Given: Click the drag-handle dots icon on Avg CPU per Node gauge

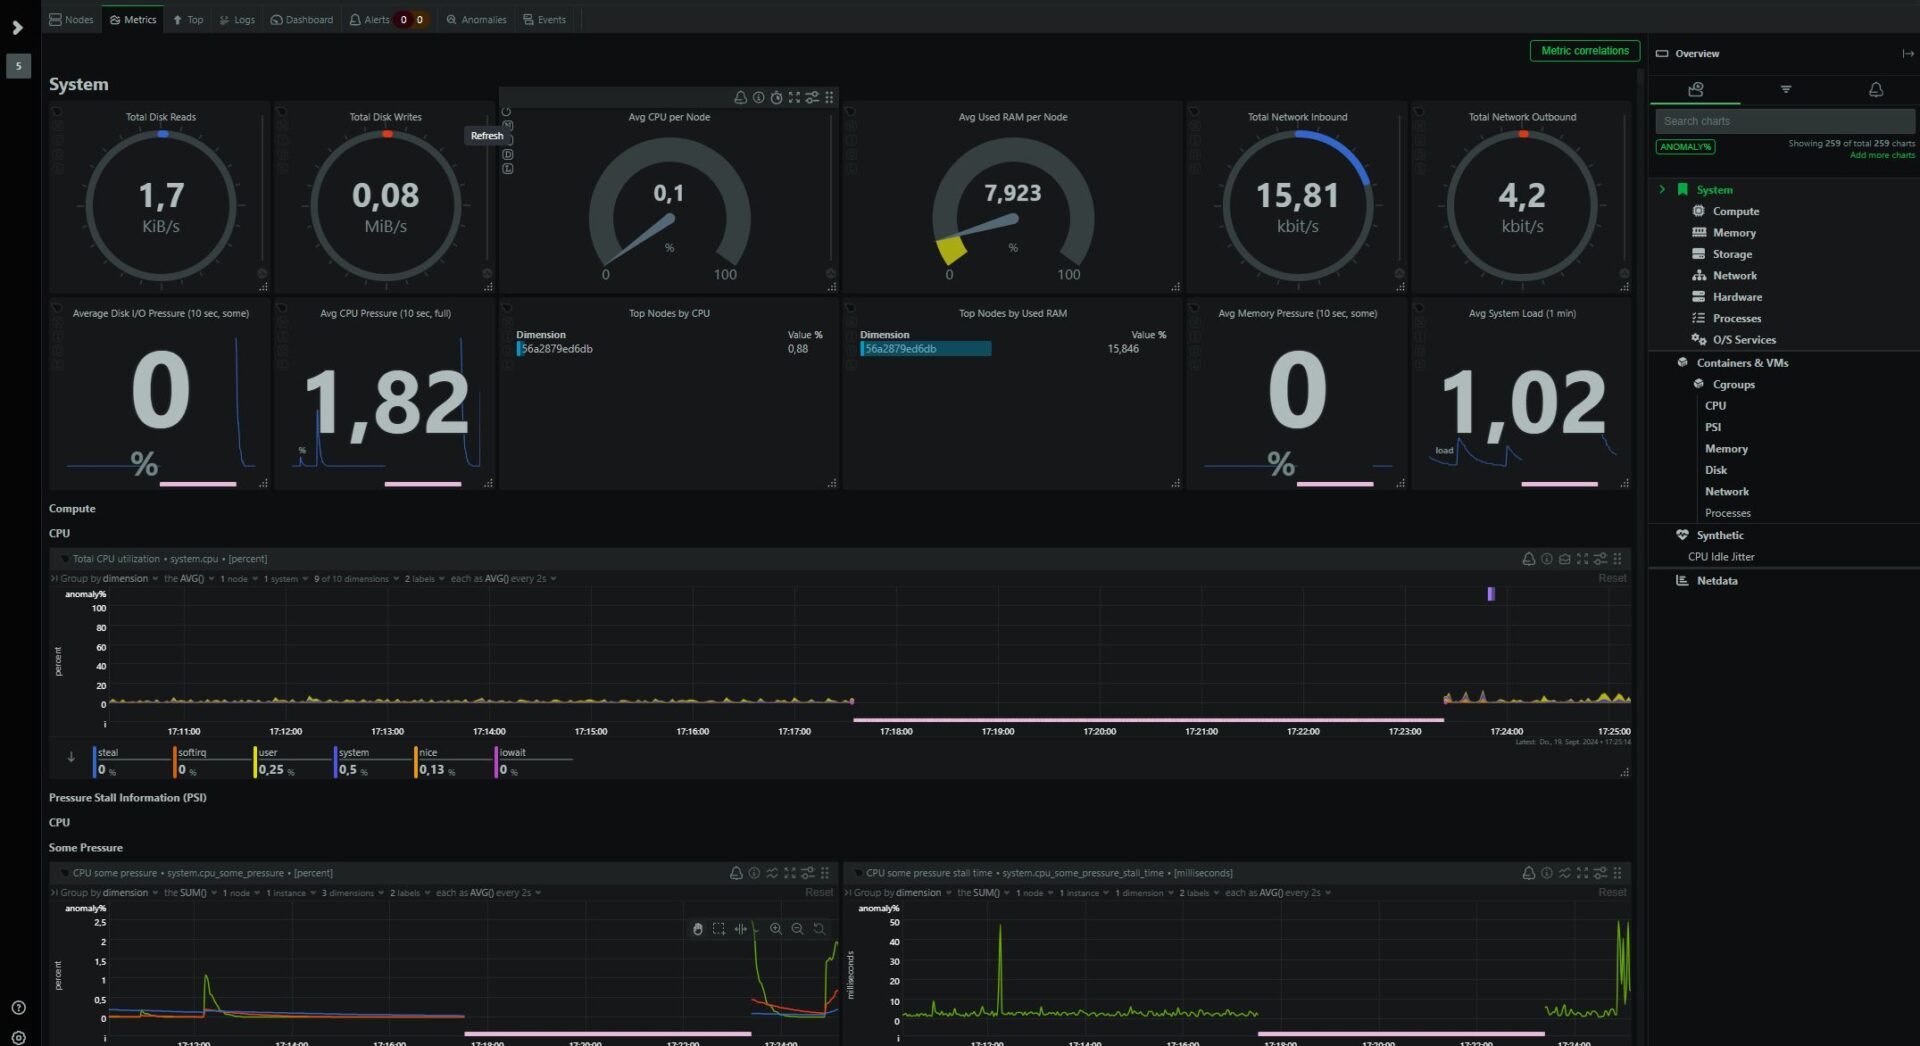Looking at the screenshot, I should click(829, 97).
